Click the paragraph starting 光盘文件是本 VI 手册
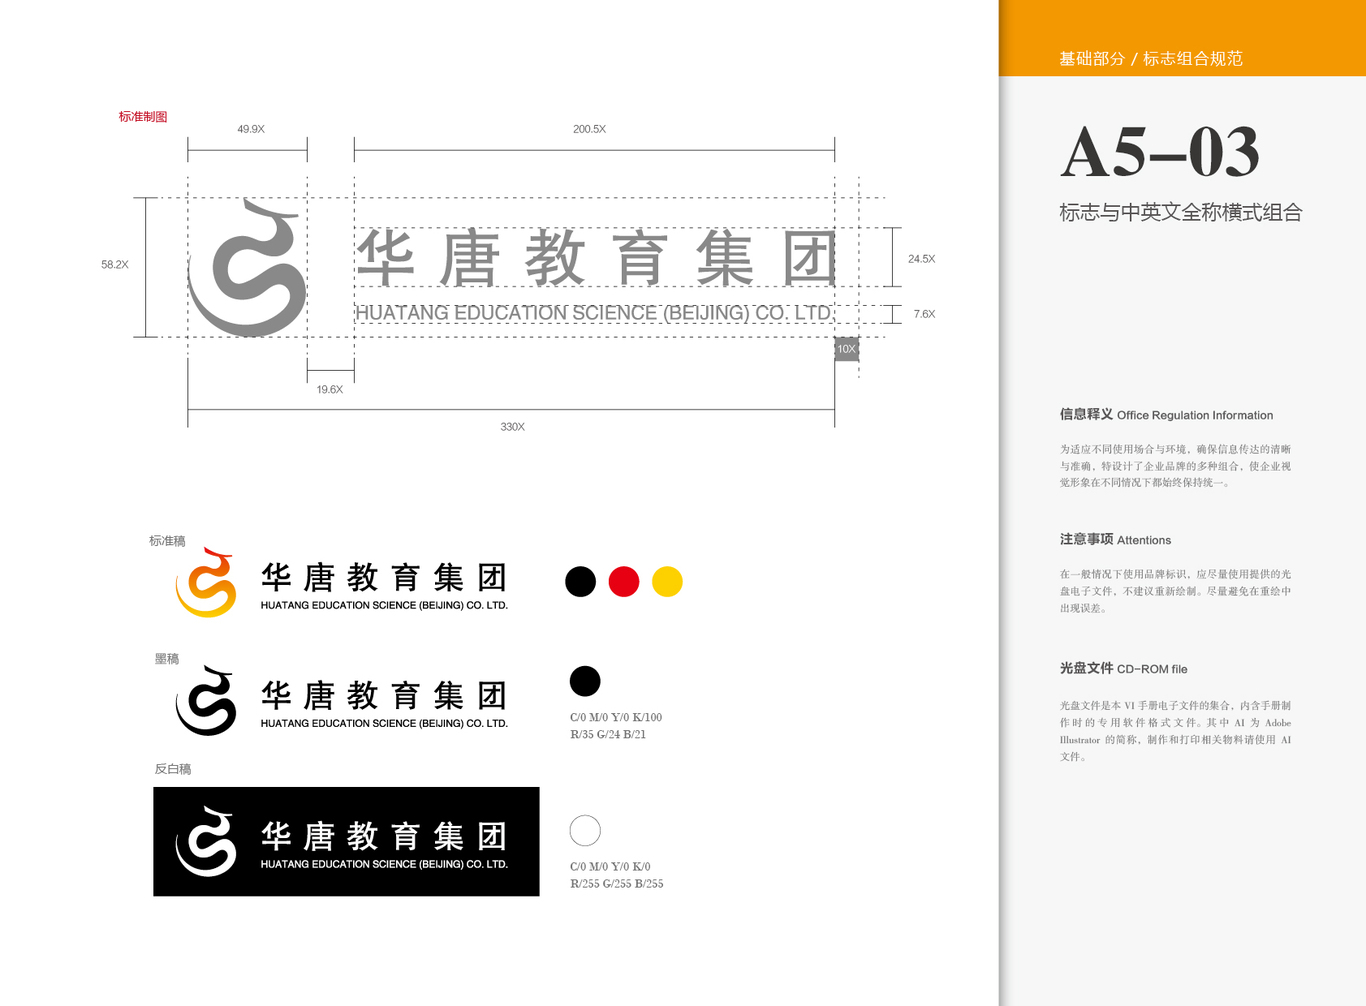The height and width of the screenshot is (1006, 1366). [1175, 731]
